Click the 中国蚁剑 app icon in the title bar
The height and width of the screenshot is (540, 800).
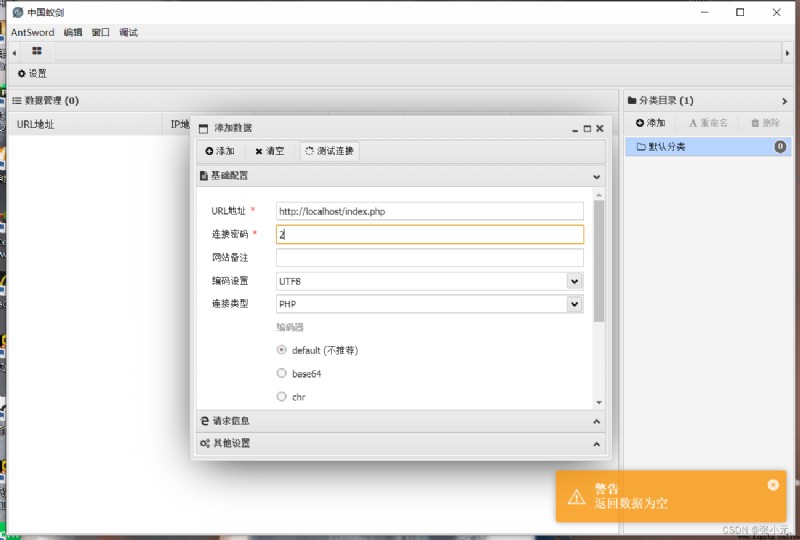coord(18,12)
